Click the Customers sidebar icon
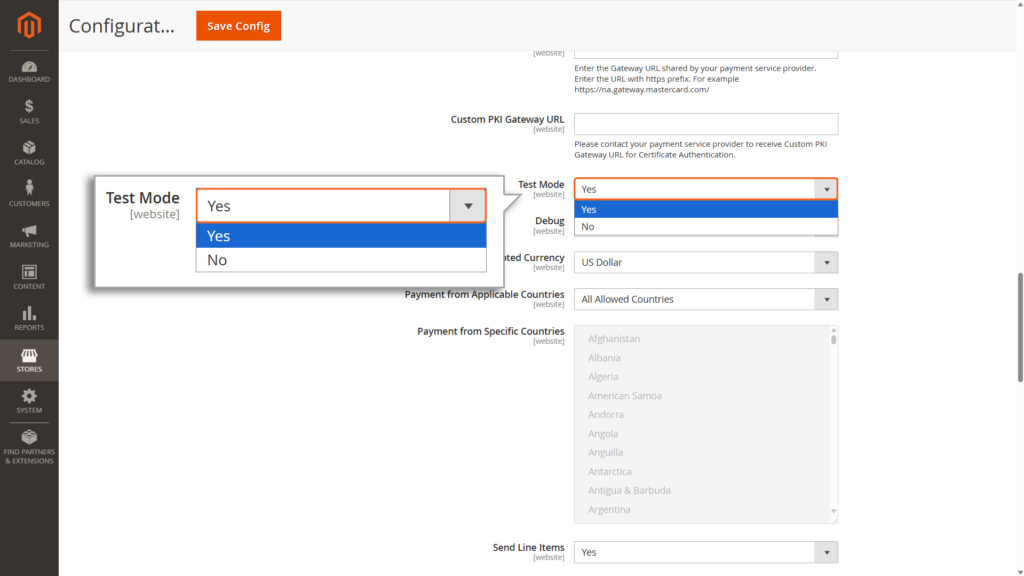Image resolution: width=1024 pixels, height=576 pixels. [29, 190]
